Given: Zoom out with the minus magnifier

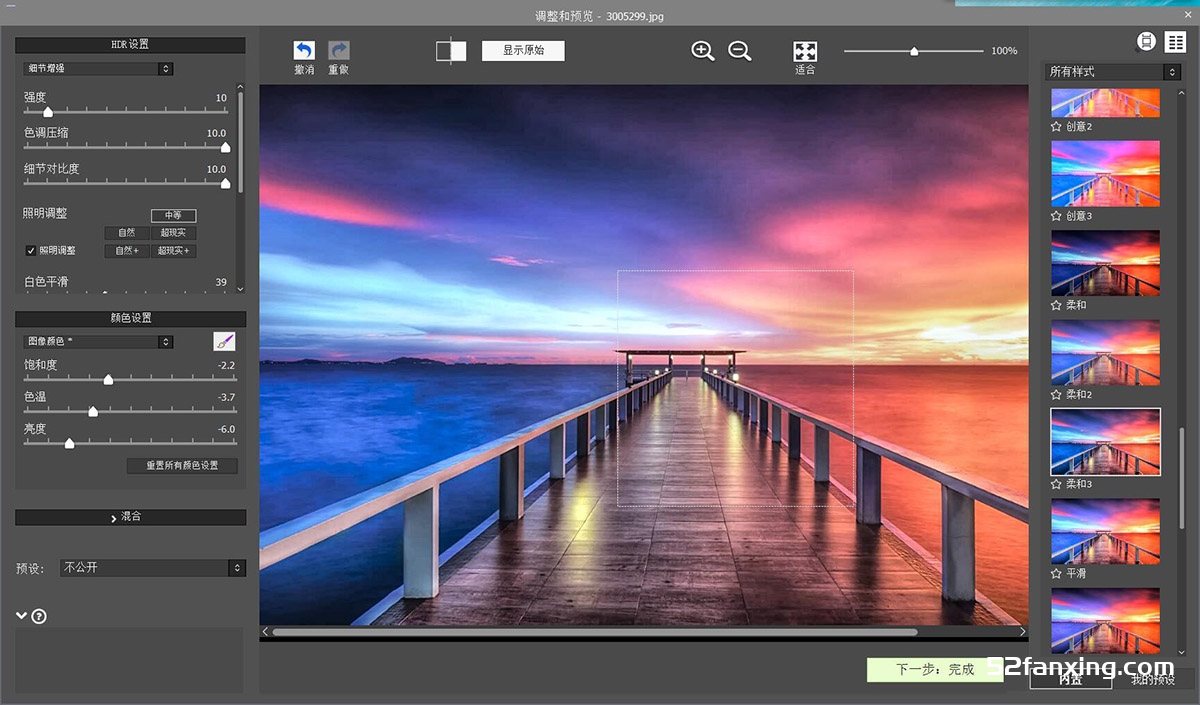Looking at the screenshot, I should [740, 51].
